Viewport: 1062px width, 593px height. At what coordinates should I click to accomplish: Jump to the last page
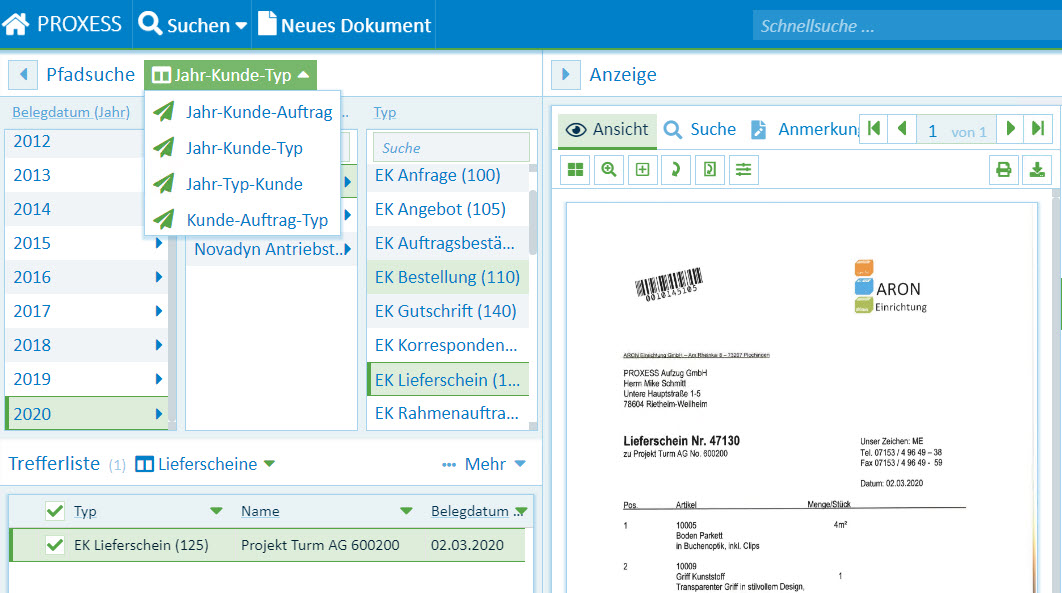point(1038,129)
